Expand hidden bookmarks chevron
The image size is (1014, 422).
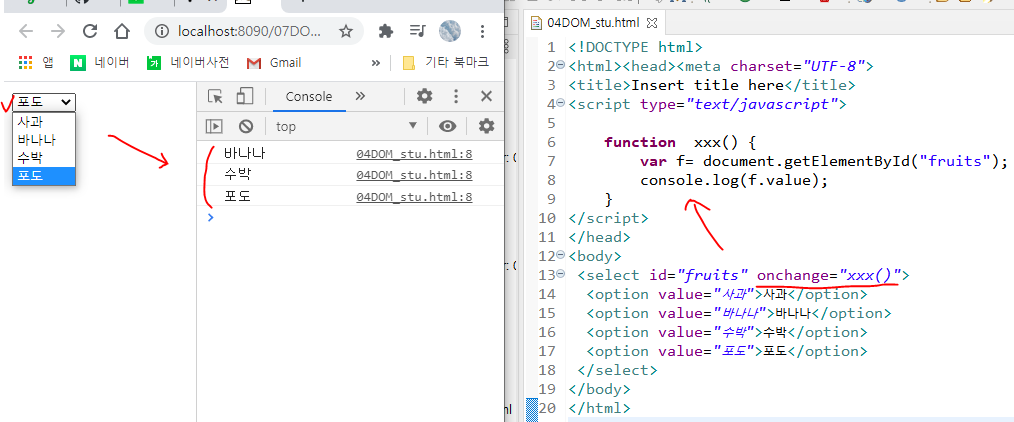pyautogui.click(x=376, y=63)
